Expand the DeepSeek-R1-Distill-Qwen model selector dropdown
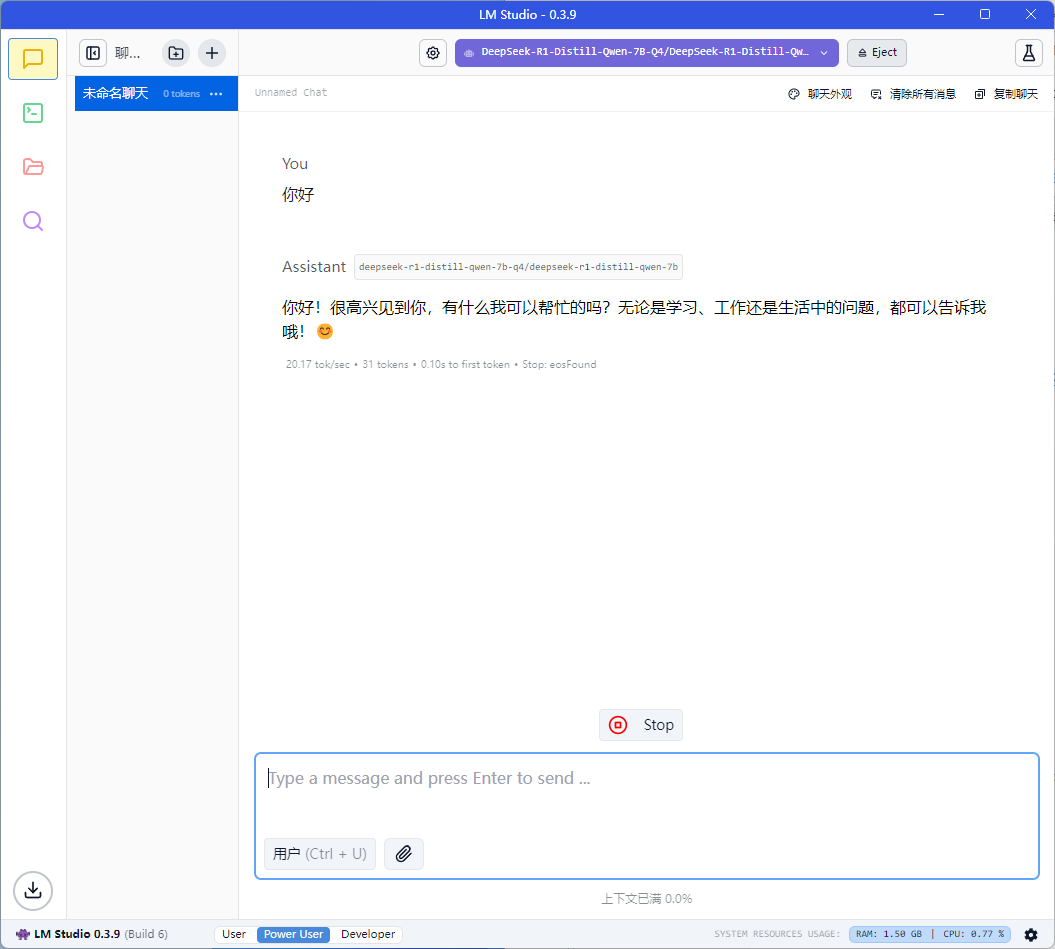 pyautogui.click(x=647, y=53)
